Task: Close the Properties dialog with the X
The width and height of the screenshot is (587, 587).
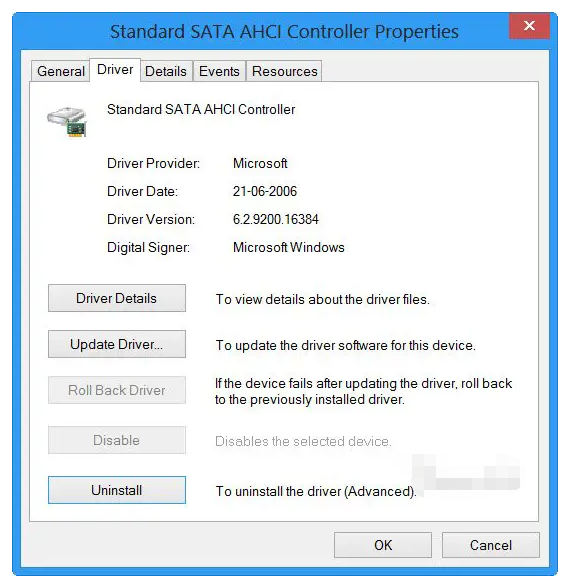Action: point(529,26)
